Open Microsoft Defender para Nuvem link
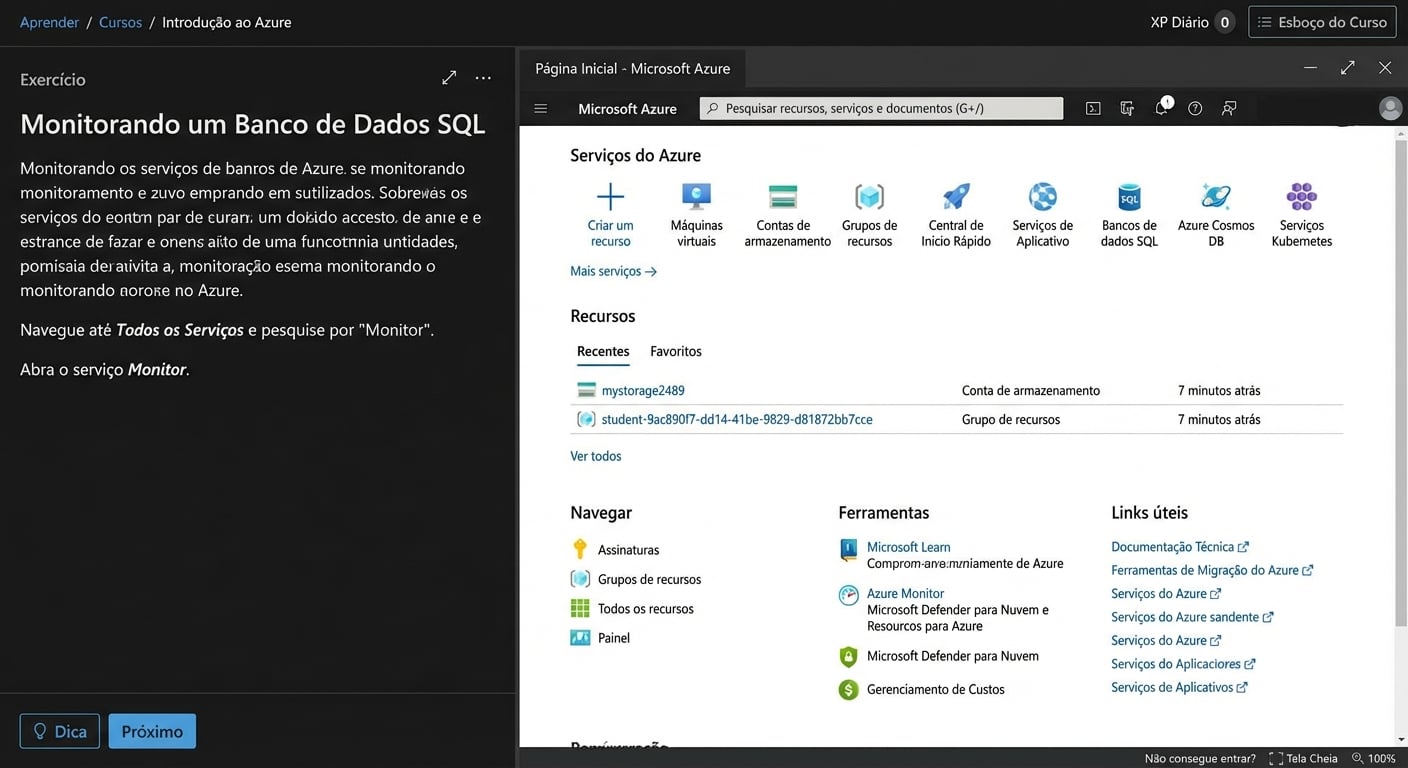The height and width of the screenshot is (768, 1408). tap(953, 656)
